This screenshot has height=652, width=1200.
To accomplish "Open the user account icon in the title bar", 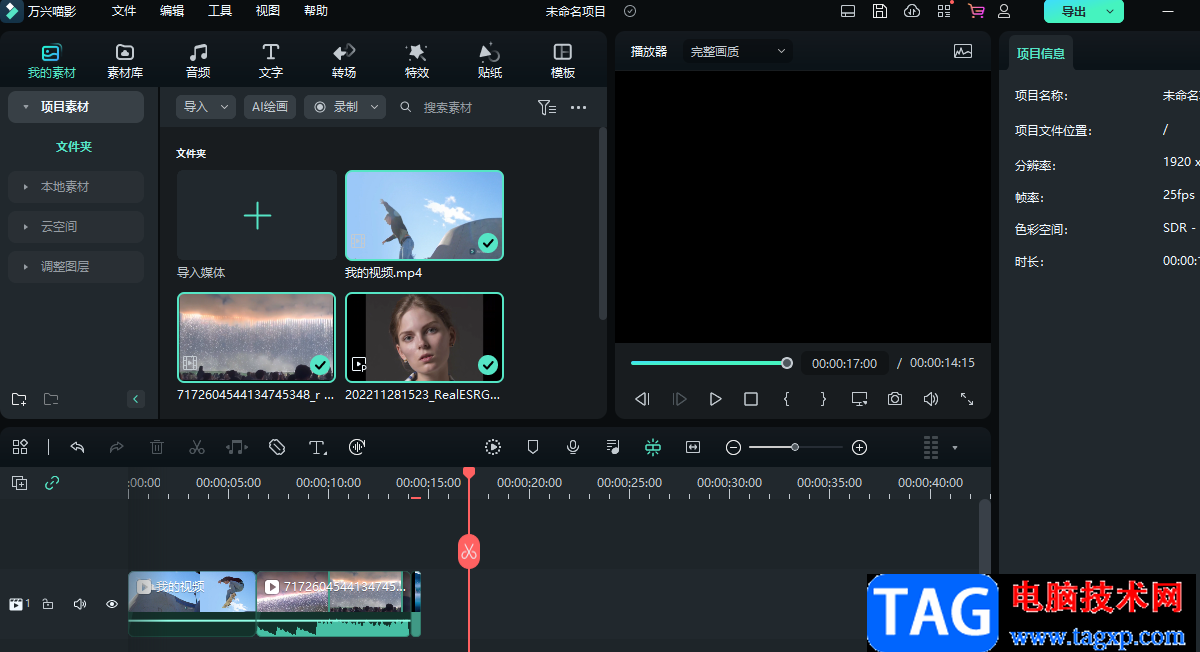I will [x=1004, y=11].
